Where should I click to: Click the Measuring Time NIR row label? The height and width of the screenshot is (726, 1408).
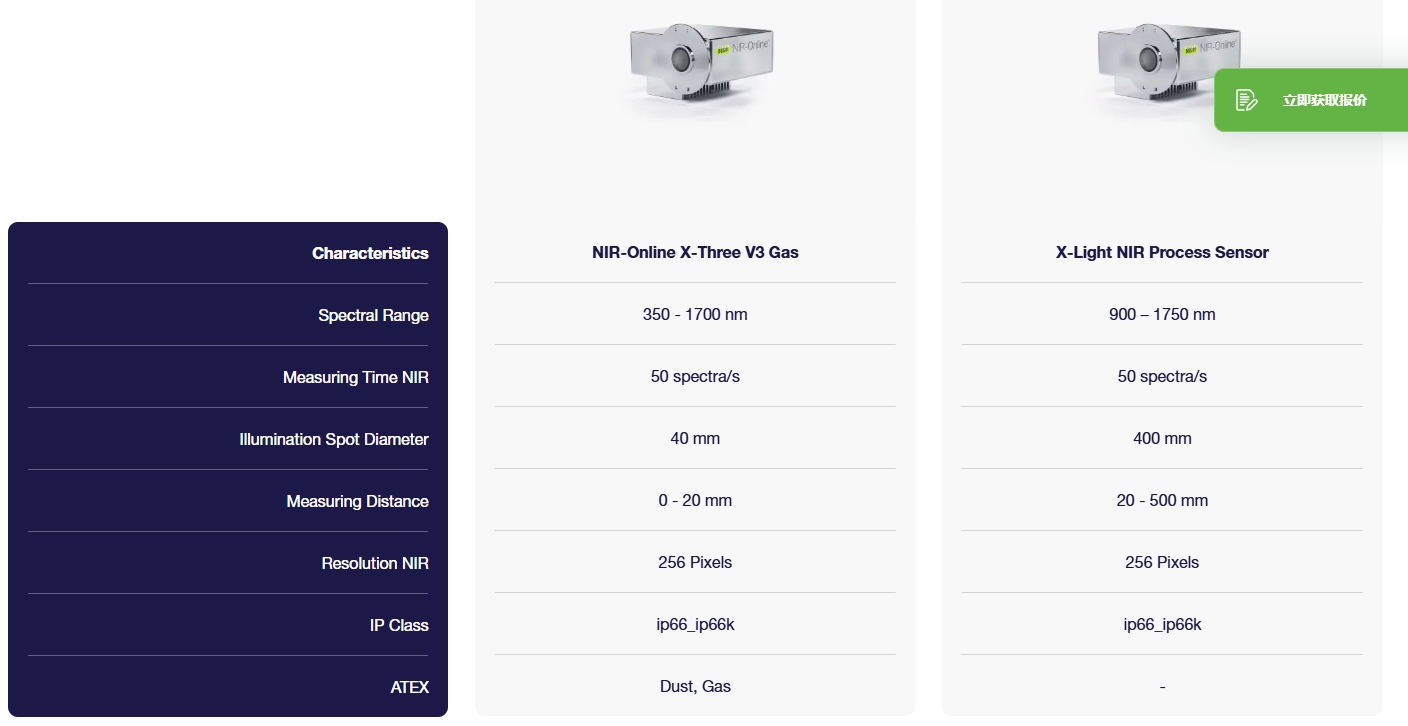[x=355, y=377]
